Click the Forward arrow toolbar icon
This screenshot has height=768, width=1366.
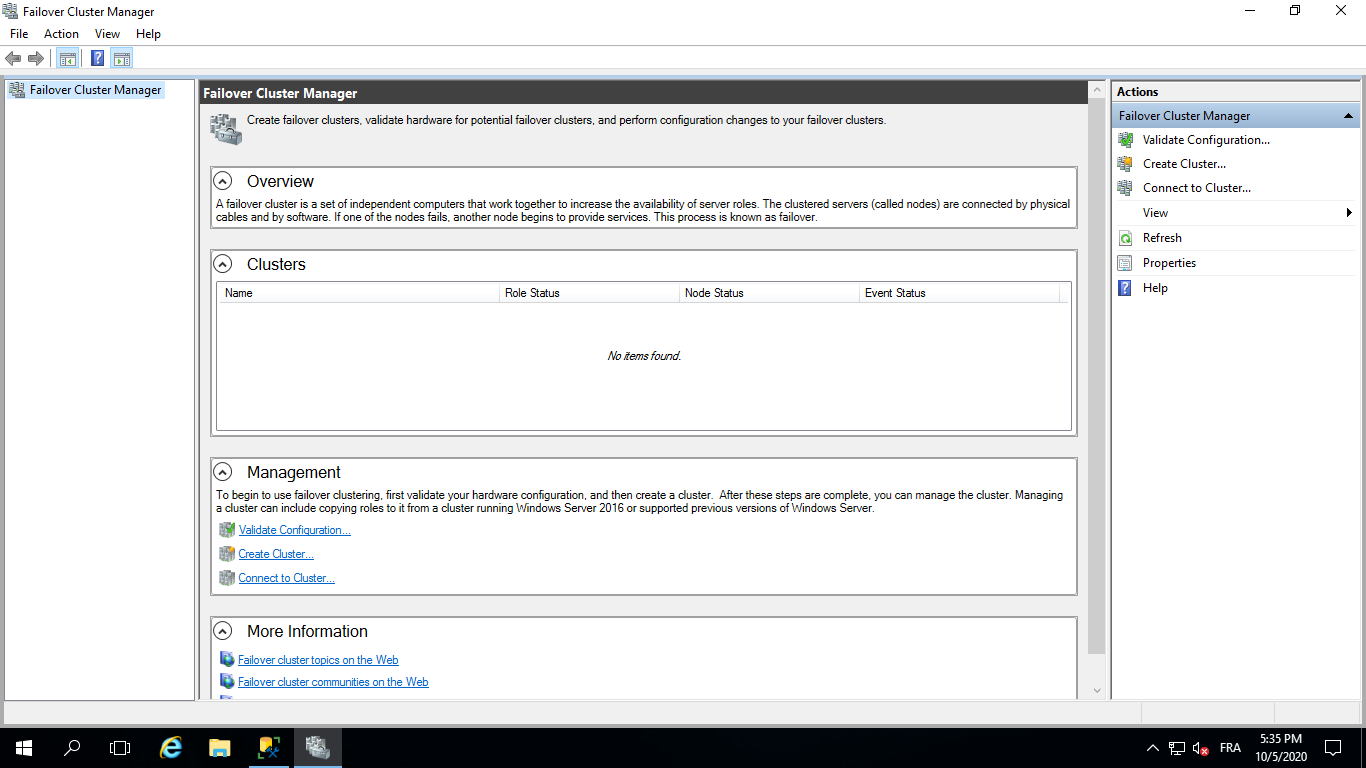(36, 58)
